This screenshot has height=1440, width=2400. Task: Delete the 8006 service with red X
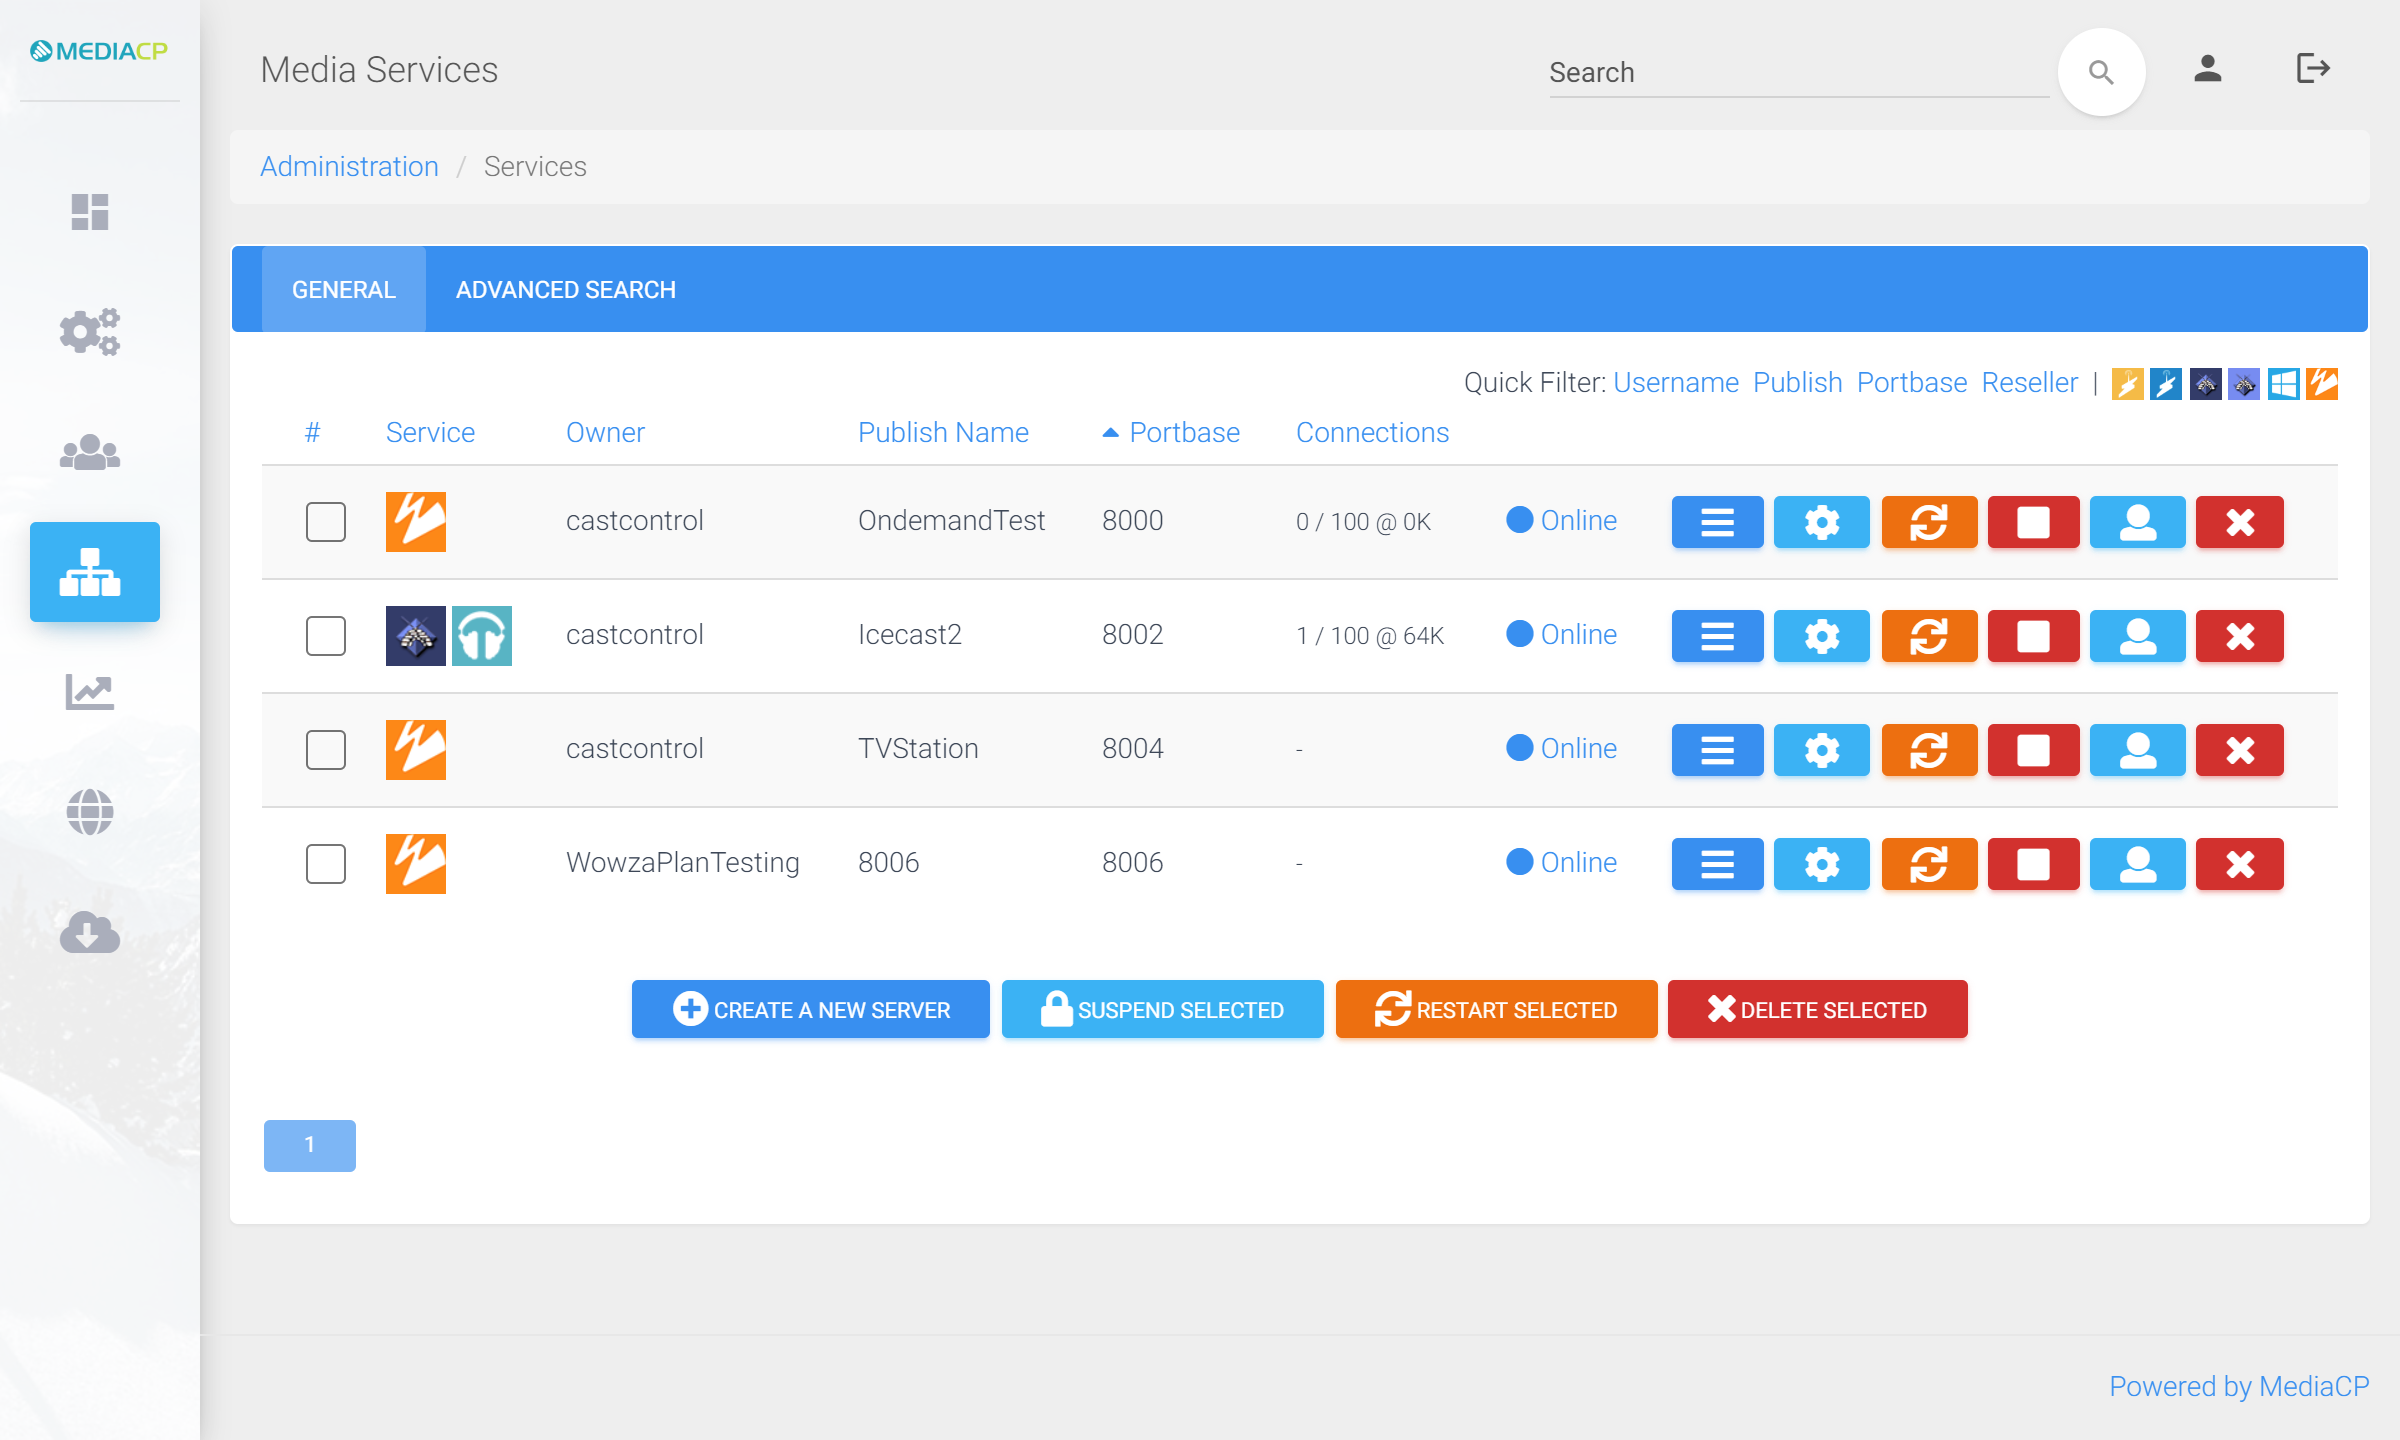tap(2239, 864)
